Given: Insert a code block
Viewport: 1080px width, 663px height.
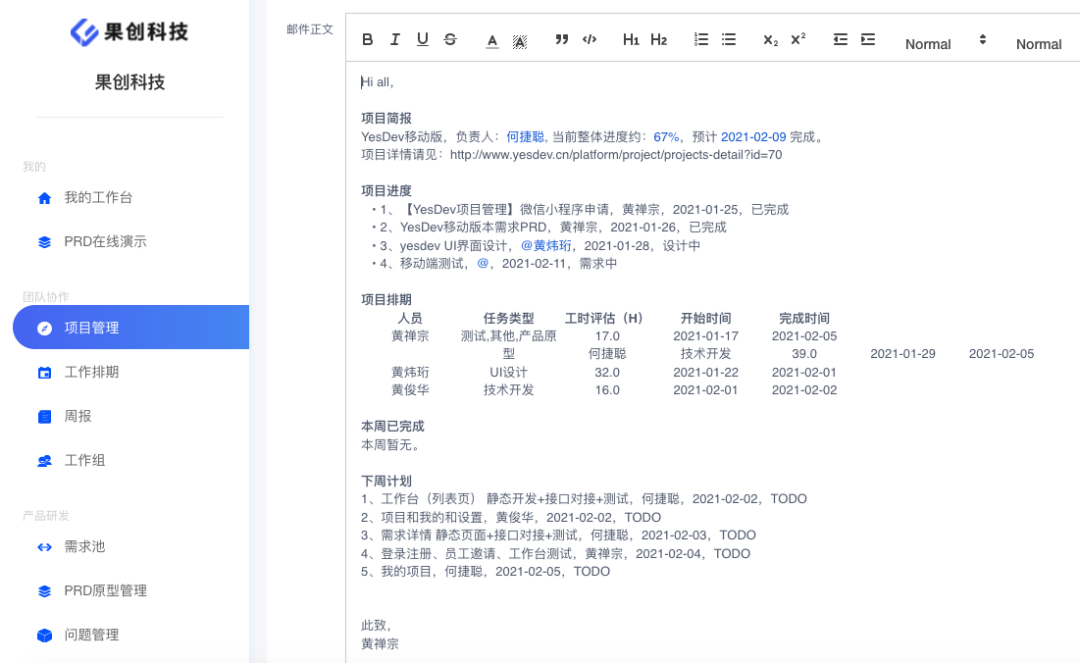Looking at the screenshot, I should pos(590,39).
